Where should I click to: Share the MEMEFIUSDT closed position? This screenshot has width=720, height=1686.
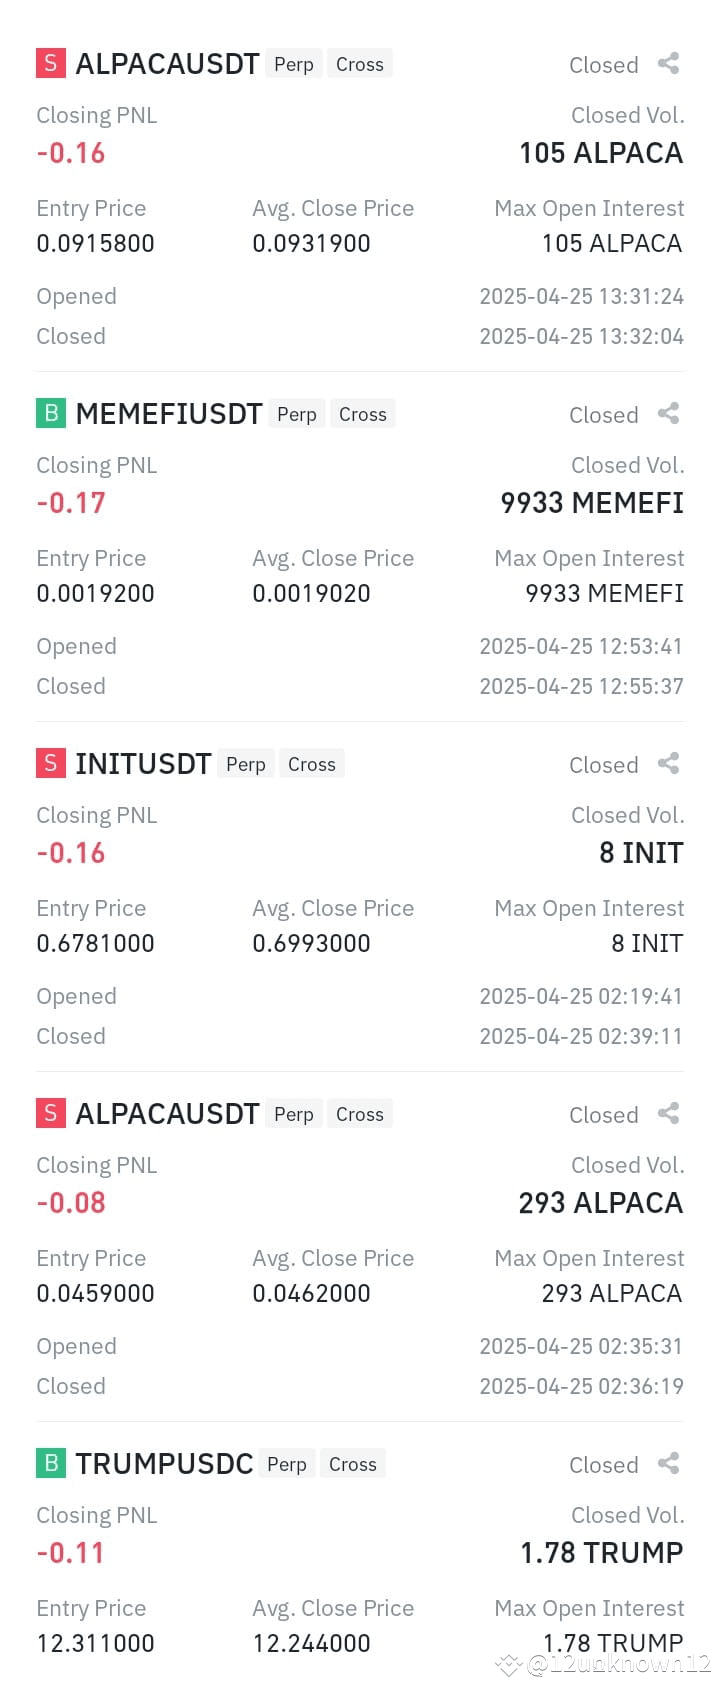[x=668, y=414]
